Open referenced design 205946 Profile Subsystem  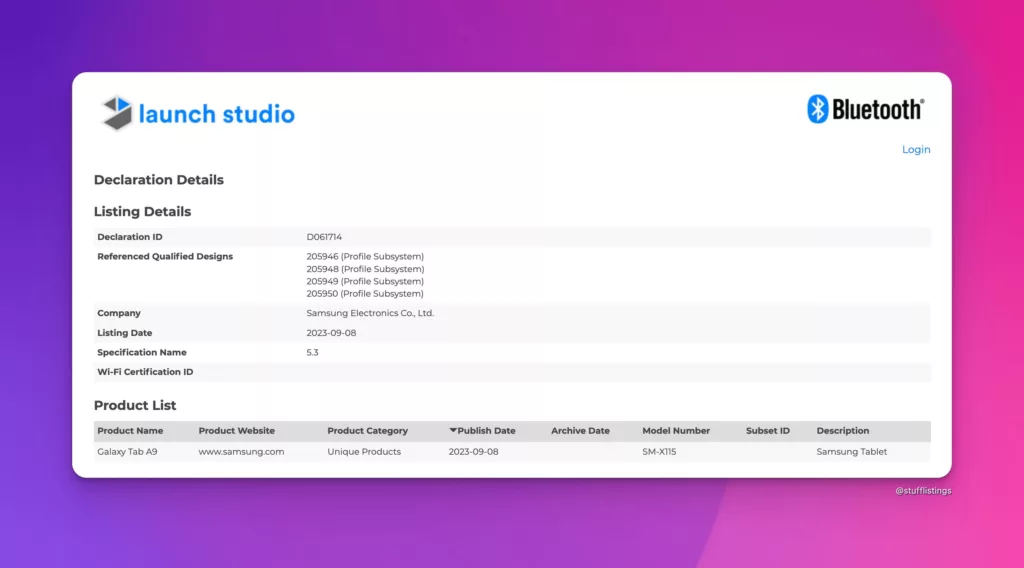[x=365, y=257]
